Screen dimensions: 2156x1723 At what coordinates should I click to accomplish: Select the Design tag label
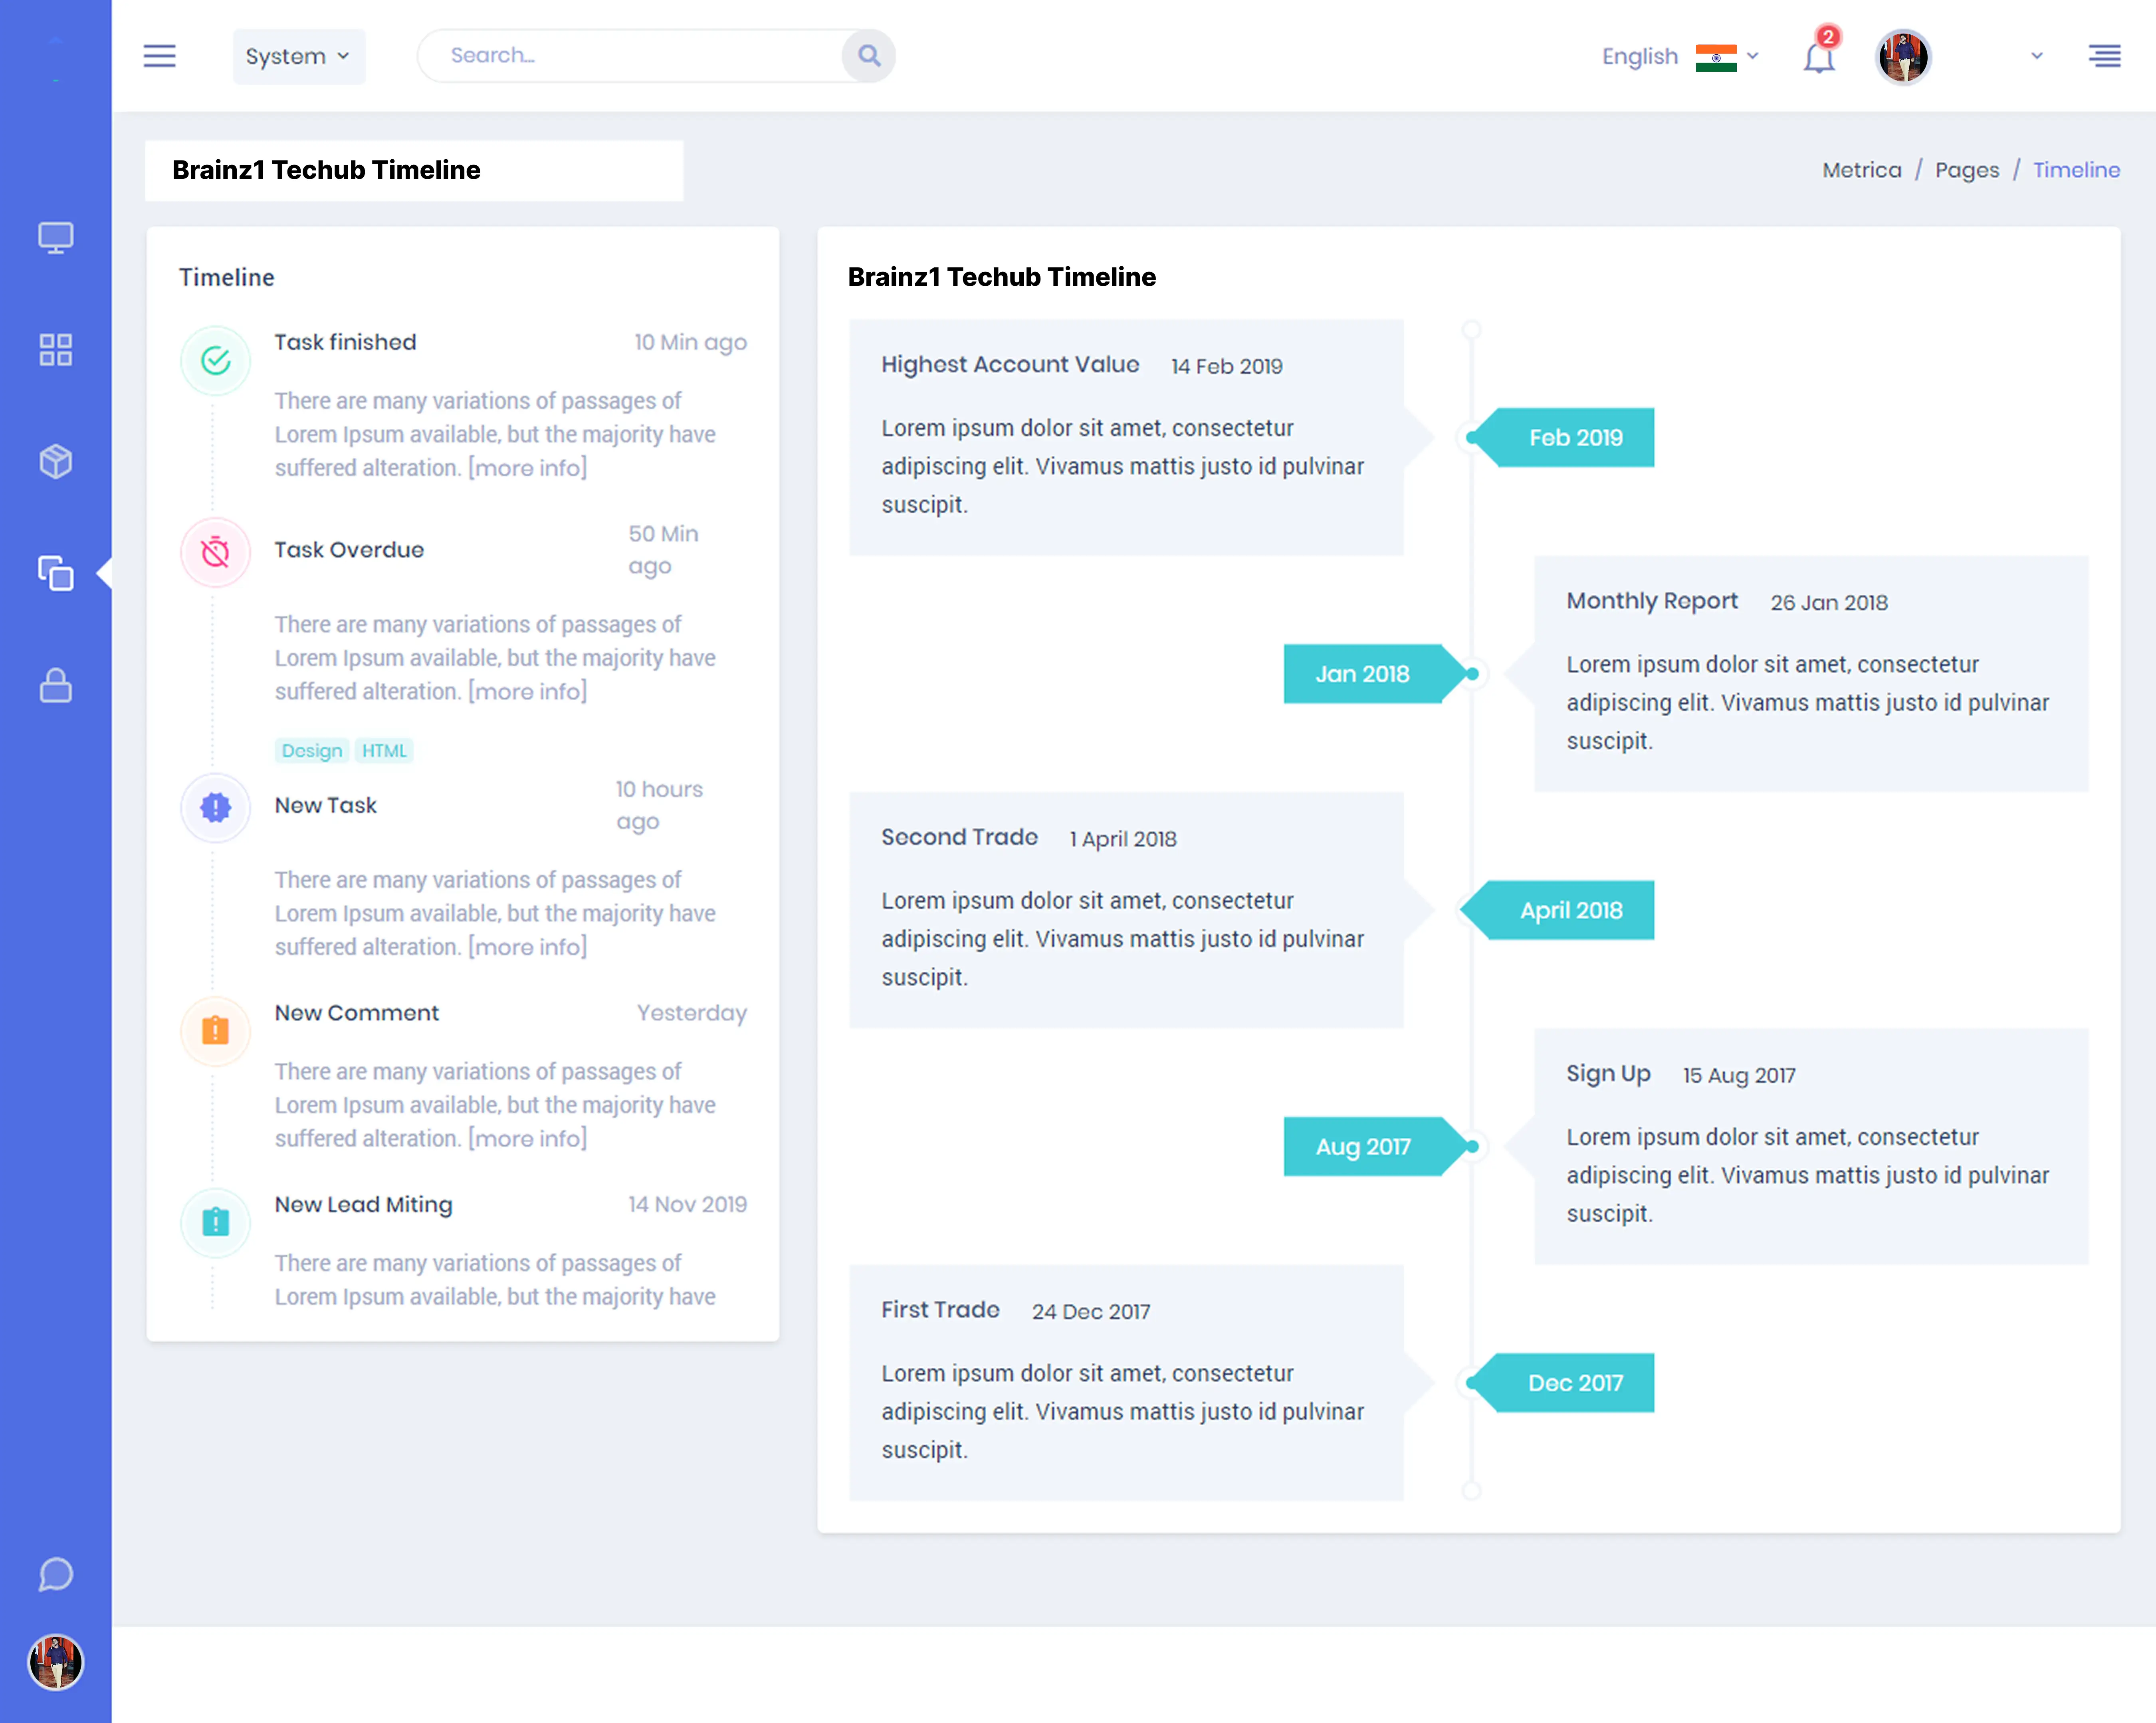pos(311,750)
